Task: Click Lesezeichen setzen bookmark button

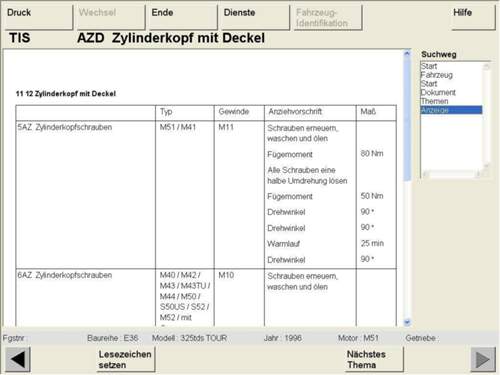Action: coord(126,359)
